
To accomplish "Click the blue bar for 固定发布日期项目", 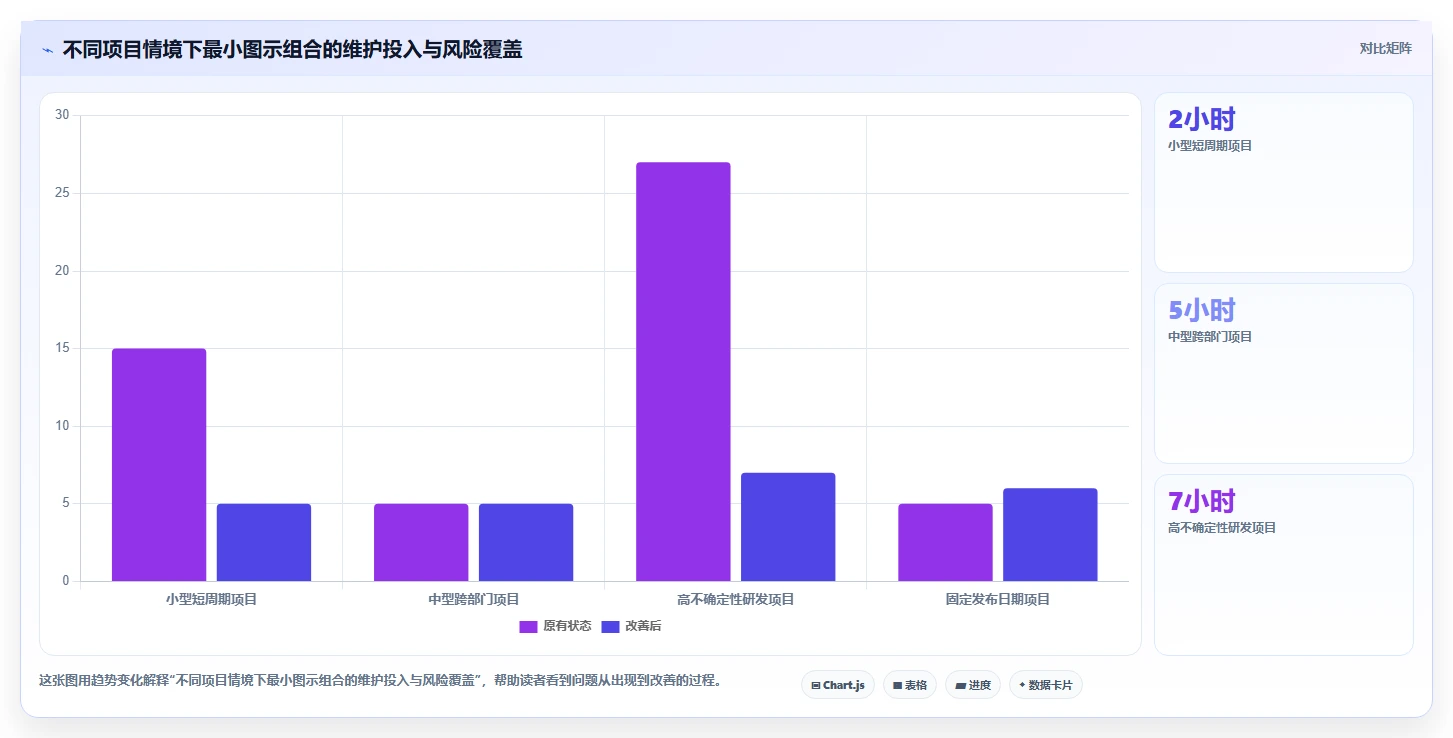I will tap(1050, 535).
